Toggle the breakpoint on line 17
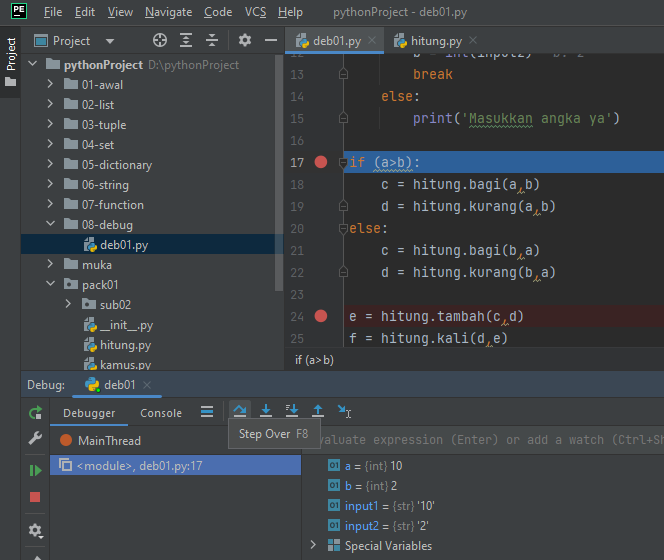Viewport: 664px width, 560px height. pos(321,162)
